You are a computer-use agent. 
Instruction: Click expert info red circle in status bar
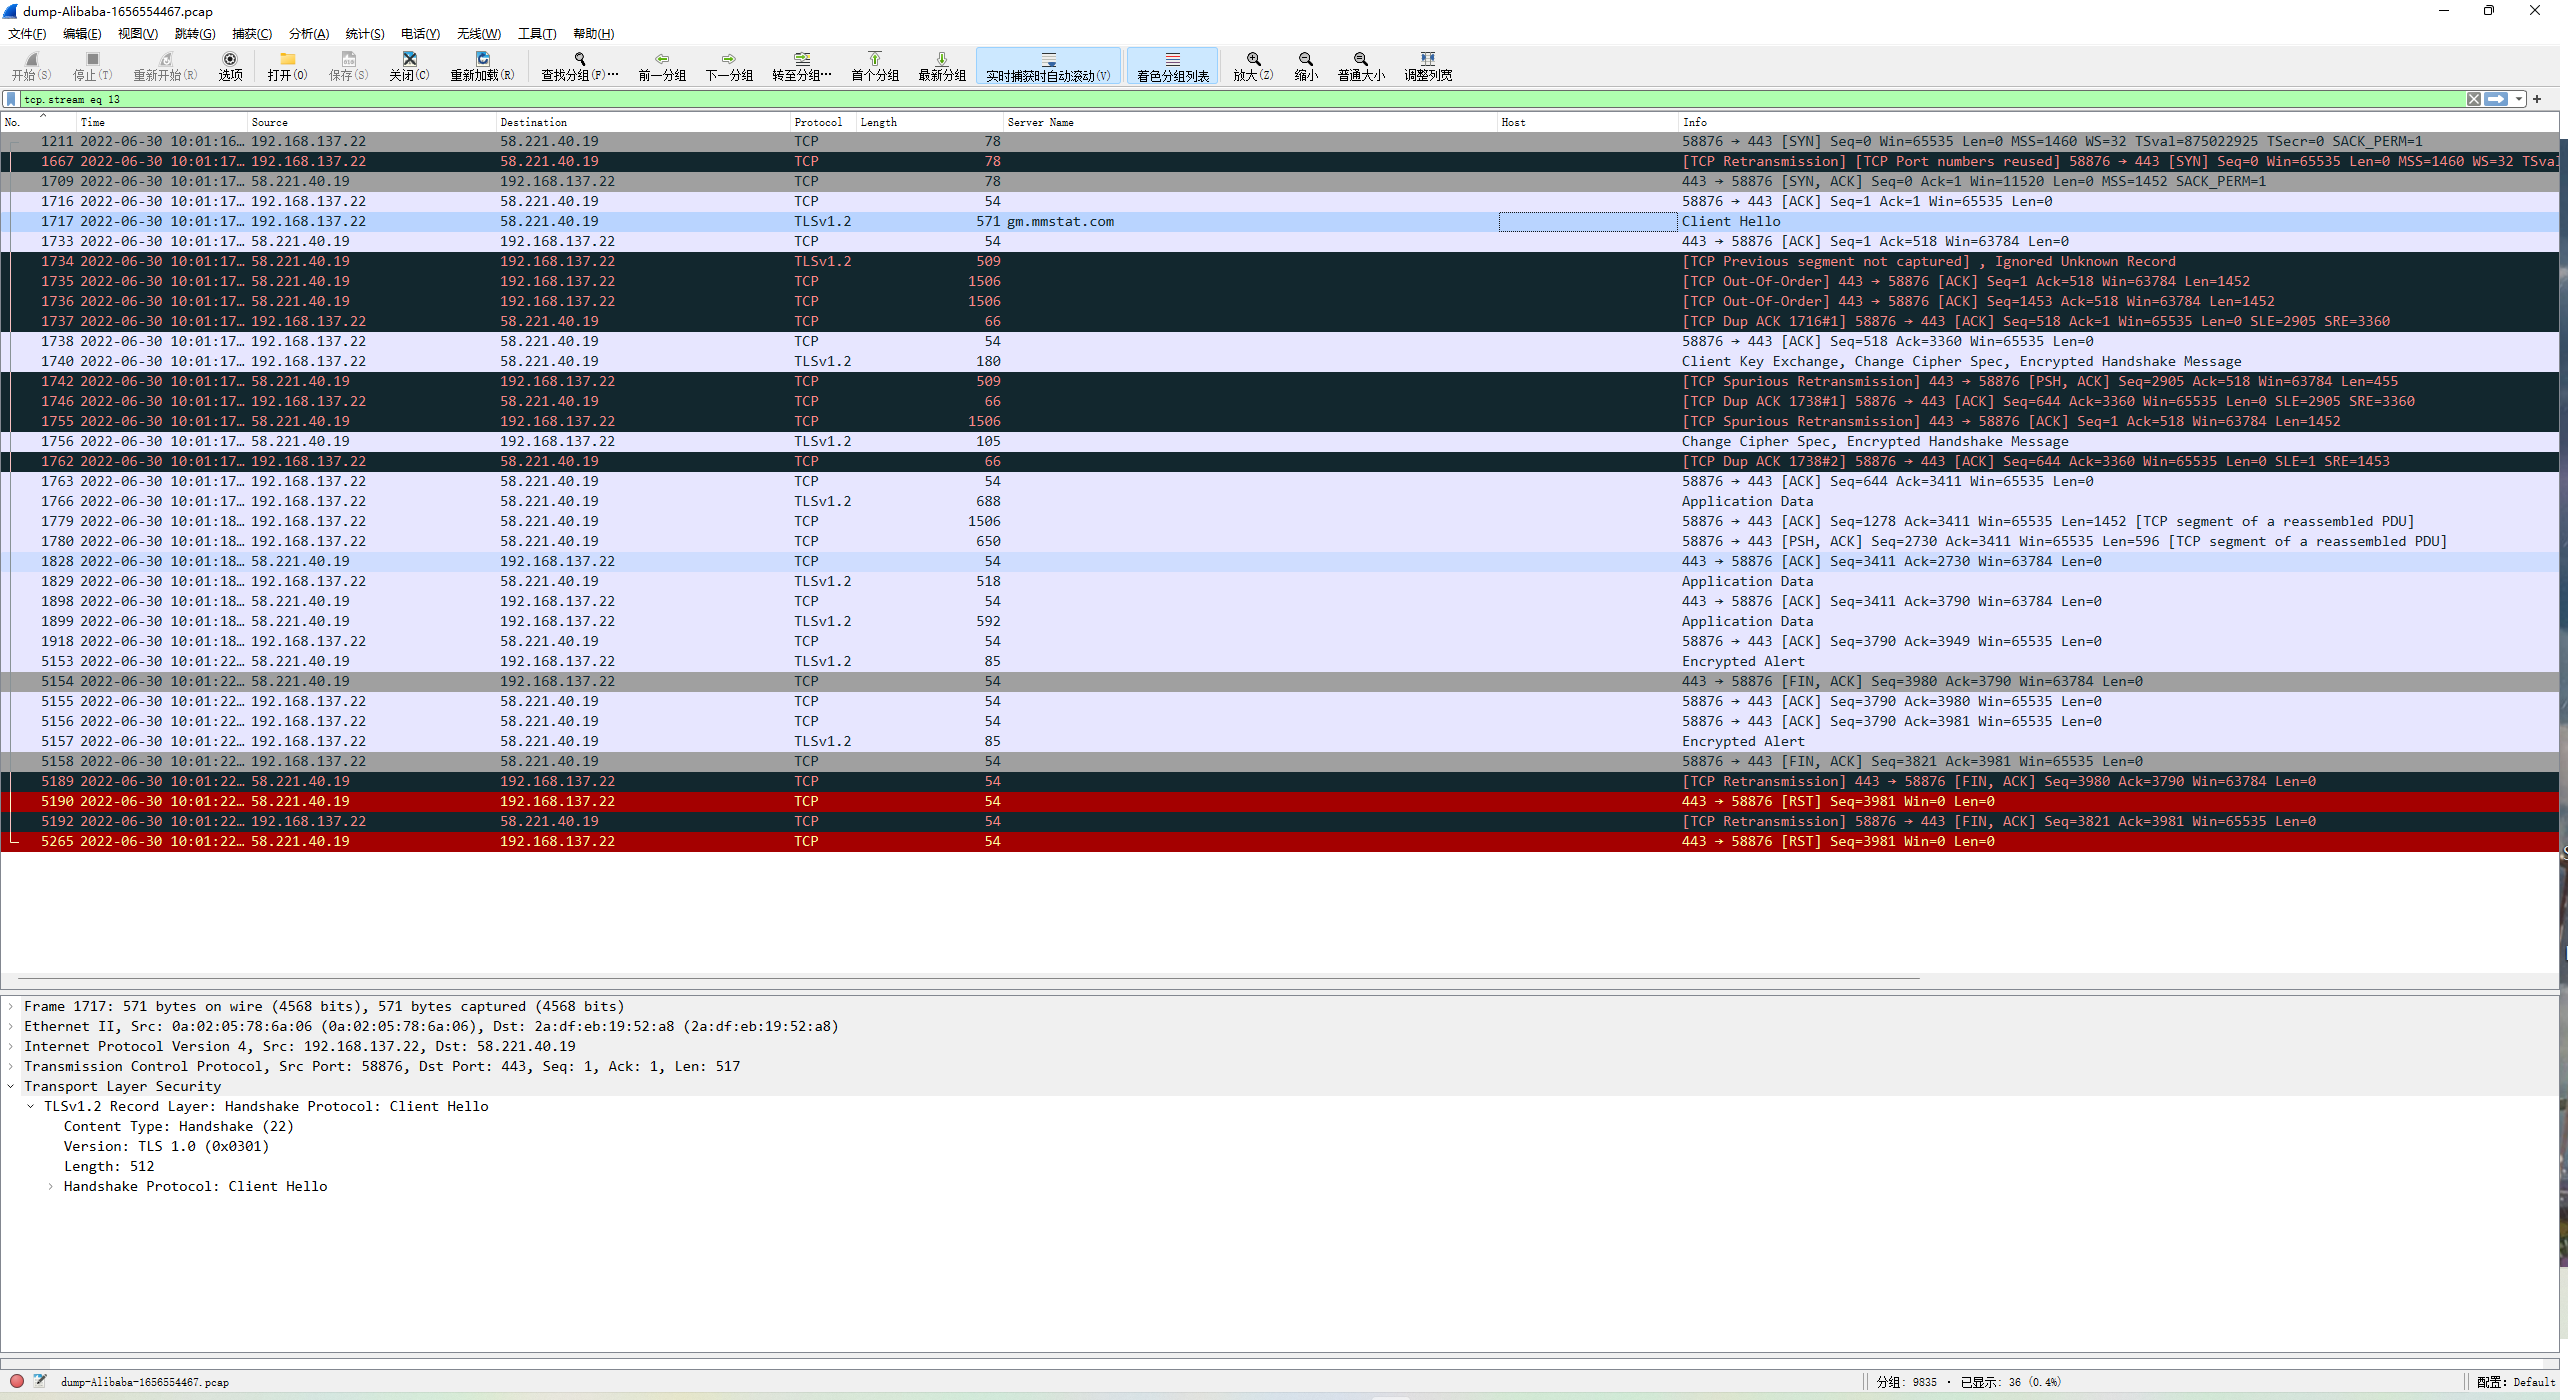coord(17,1381)
